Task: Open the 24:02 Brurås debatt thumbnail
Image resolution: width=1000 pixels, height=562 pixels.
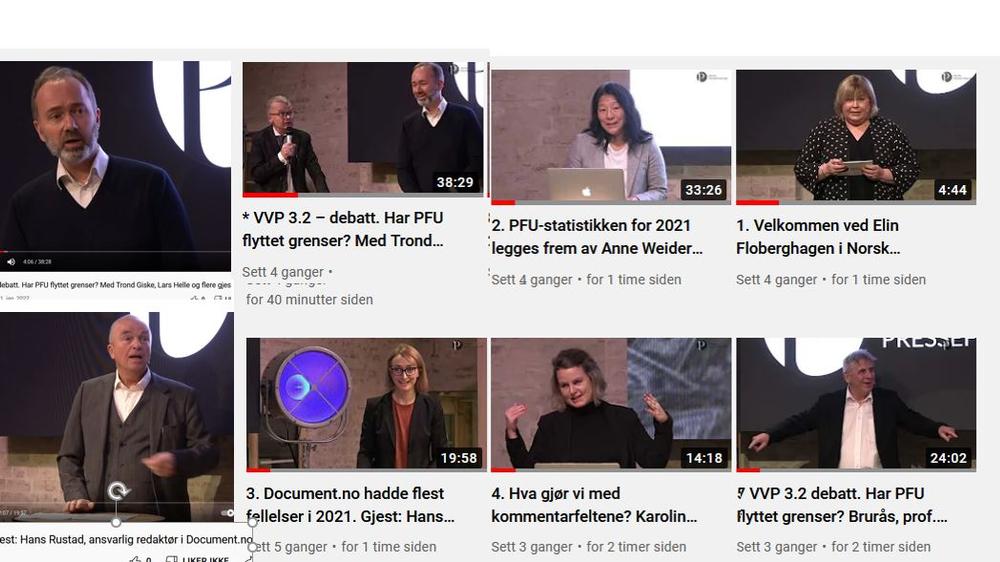Action: point(856,405)
